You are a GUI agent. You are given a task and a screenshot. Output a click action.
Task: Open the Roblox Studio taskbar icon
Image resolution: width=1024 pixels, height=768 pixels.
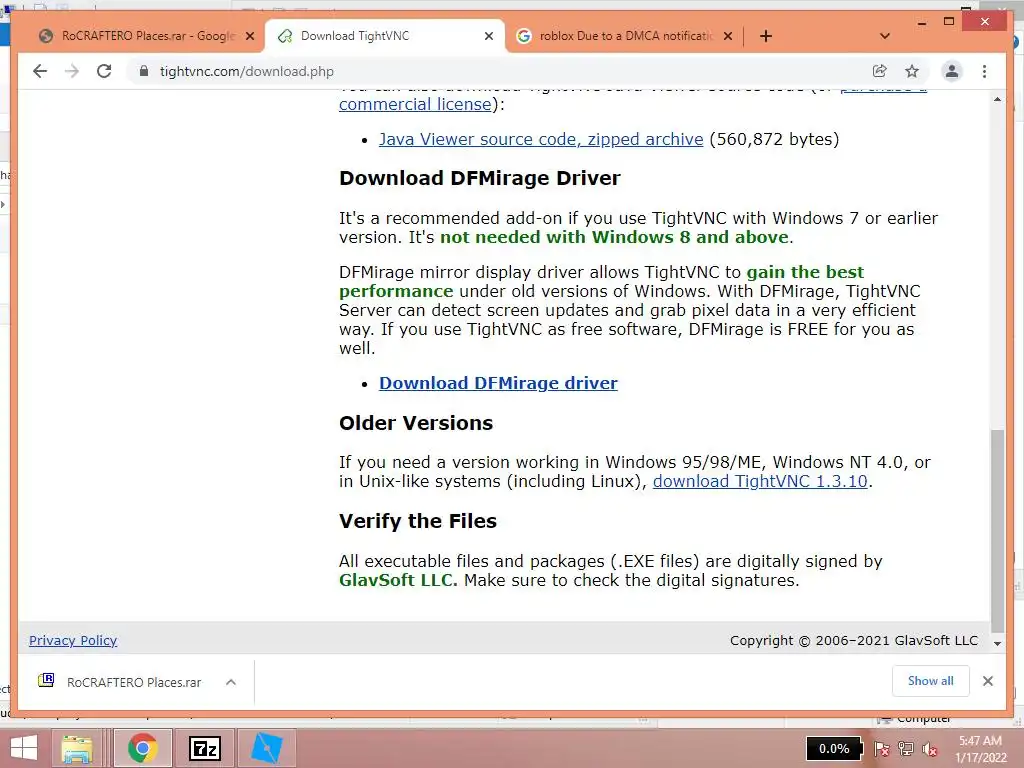266,748
